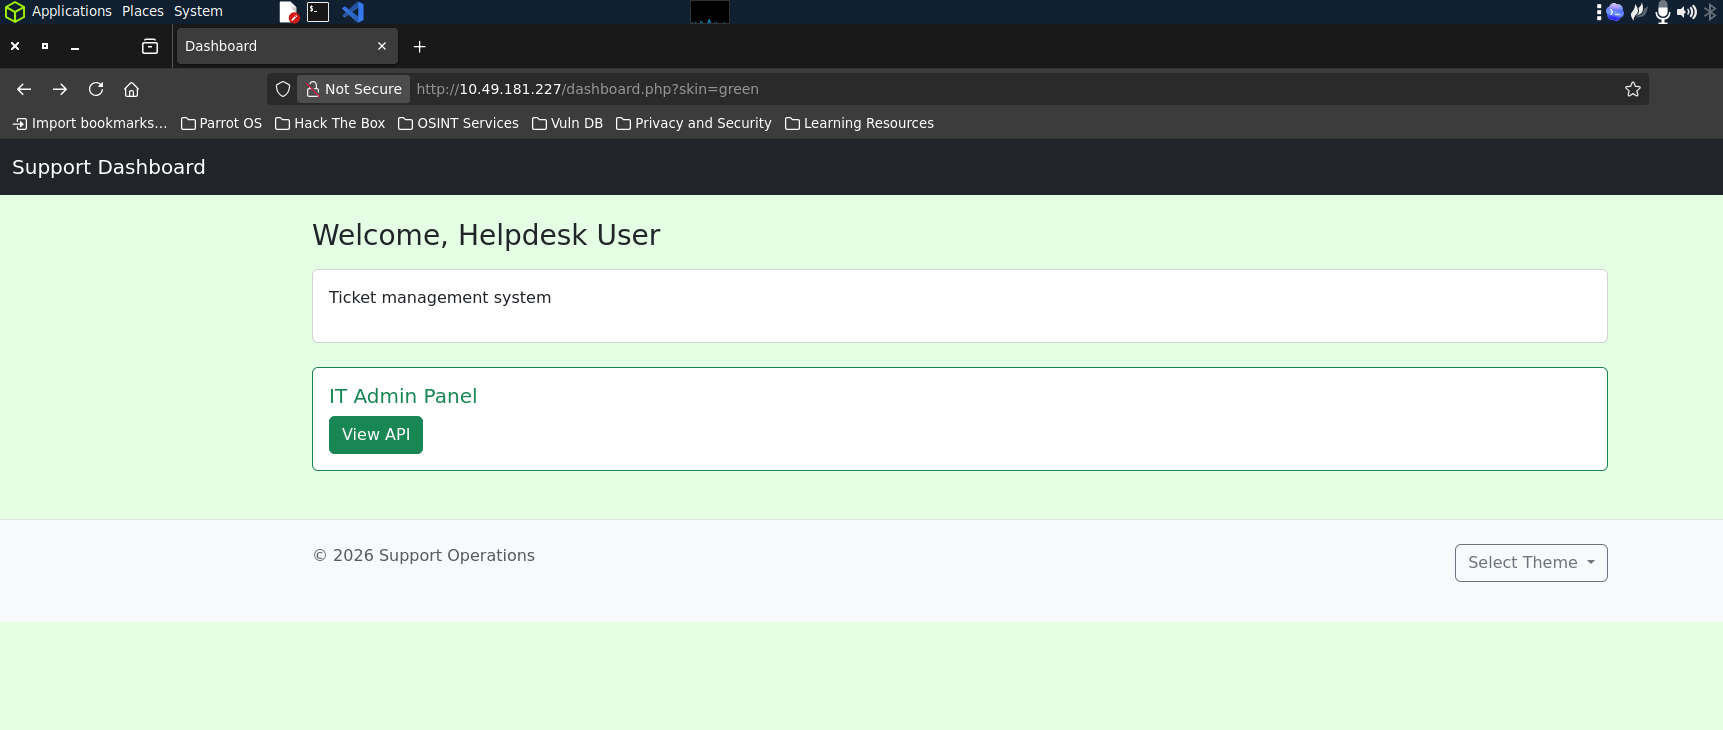Open the tracking protection shield icon

tap(283, 89)
